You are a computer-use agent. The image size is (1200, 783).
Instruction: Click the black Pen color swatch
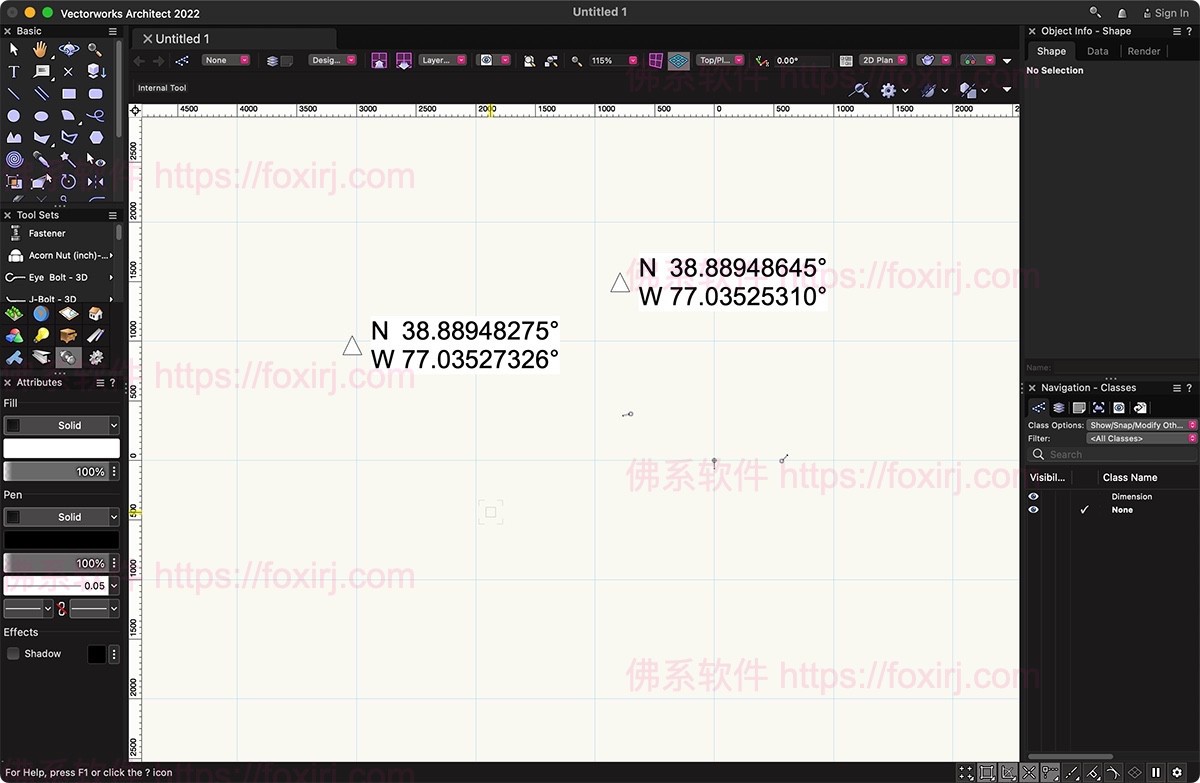coord(62,539)
